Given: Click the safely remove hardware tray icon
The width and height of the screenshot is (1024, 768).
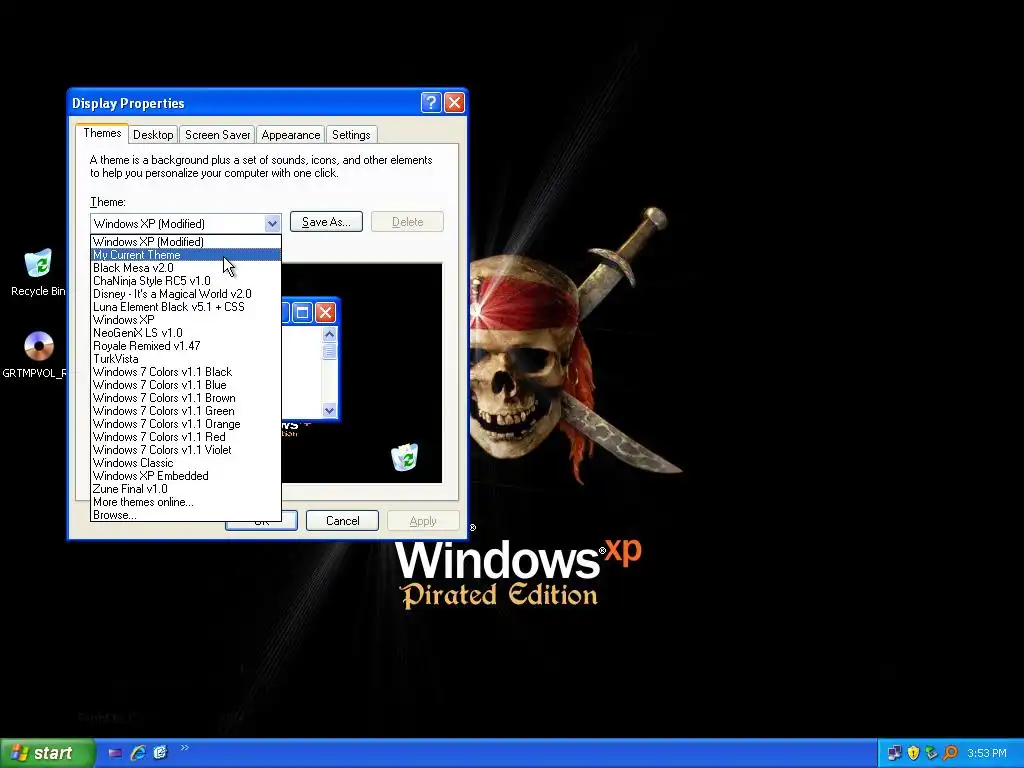Looking at the screenshot, I should (x=931, y=753).
